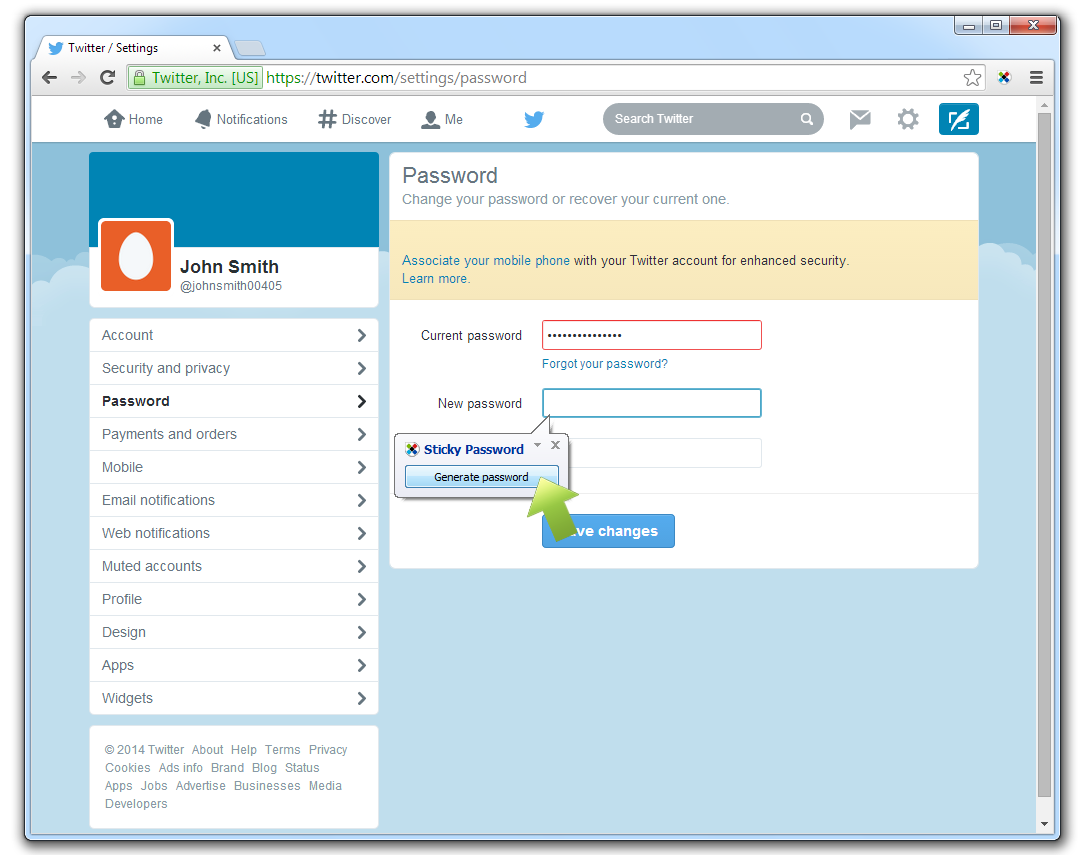Open Apps settings section
Viewport: 1084px width, 855px height.
[x=234, y=666]
